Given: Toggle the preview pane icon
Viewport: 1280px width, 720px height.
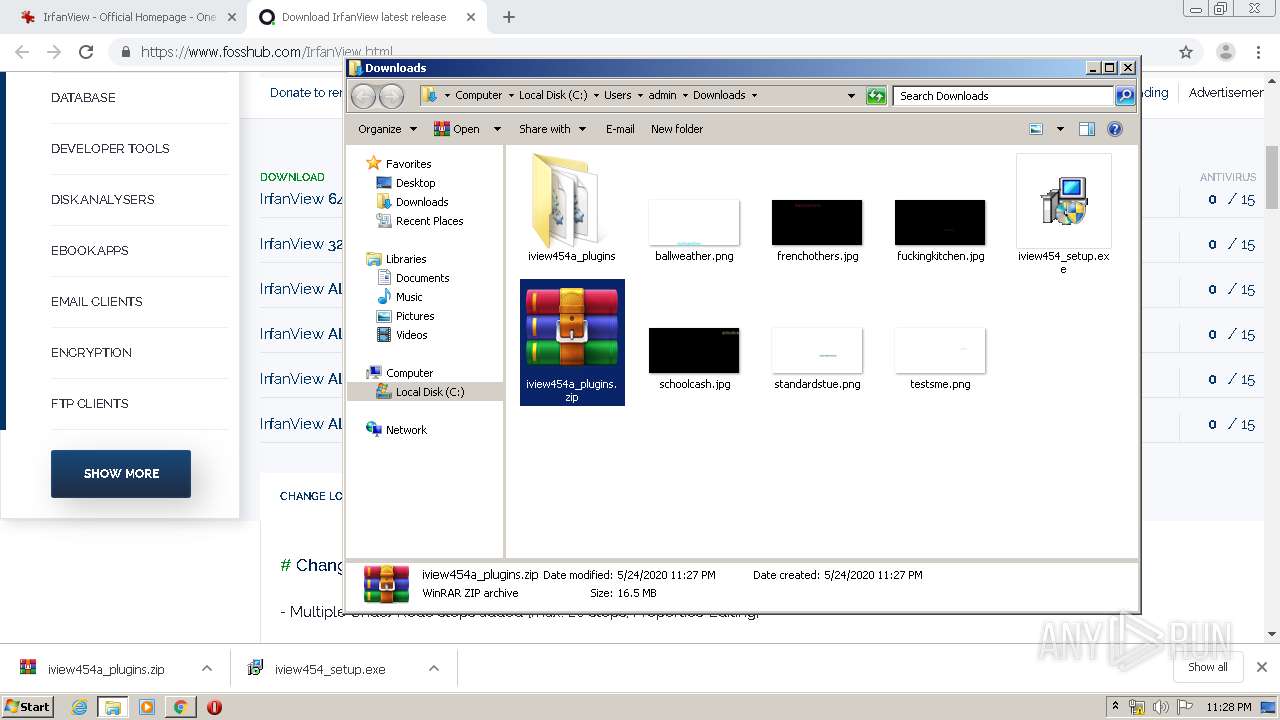Looking at the screenshot, I should click(x=1087, y=129).
